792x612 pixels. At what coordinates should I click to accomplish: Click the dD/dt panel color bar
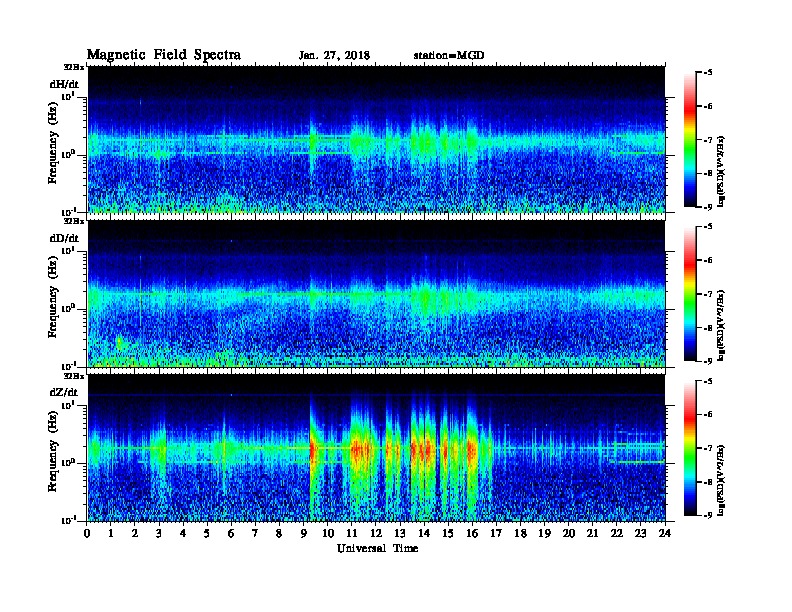tap(690, 294)
